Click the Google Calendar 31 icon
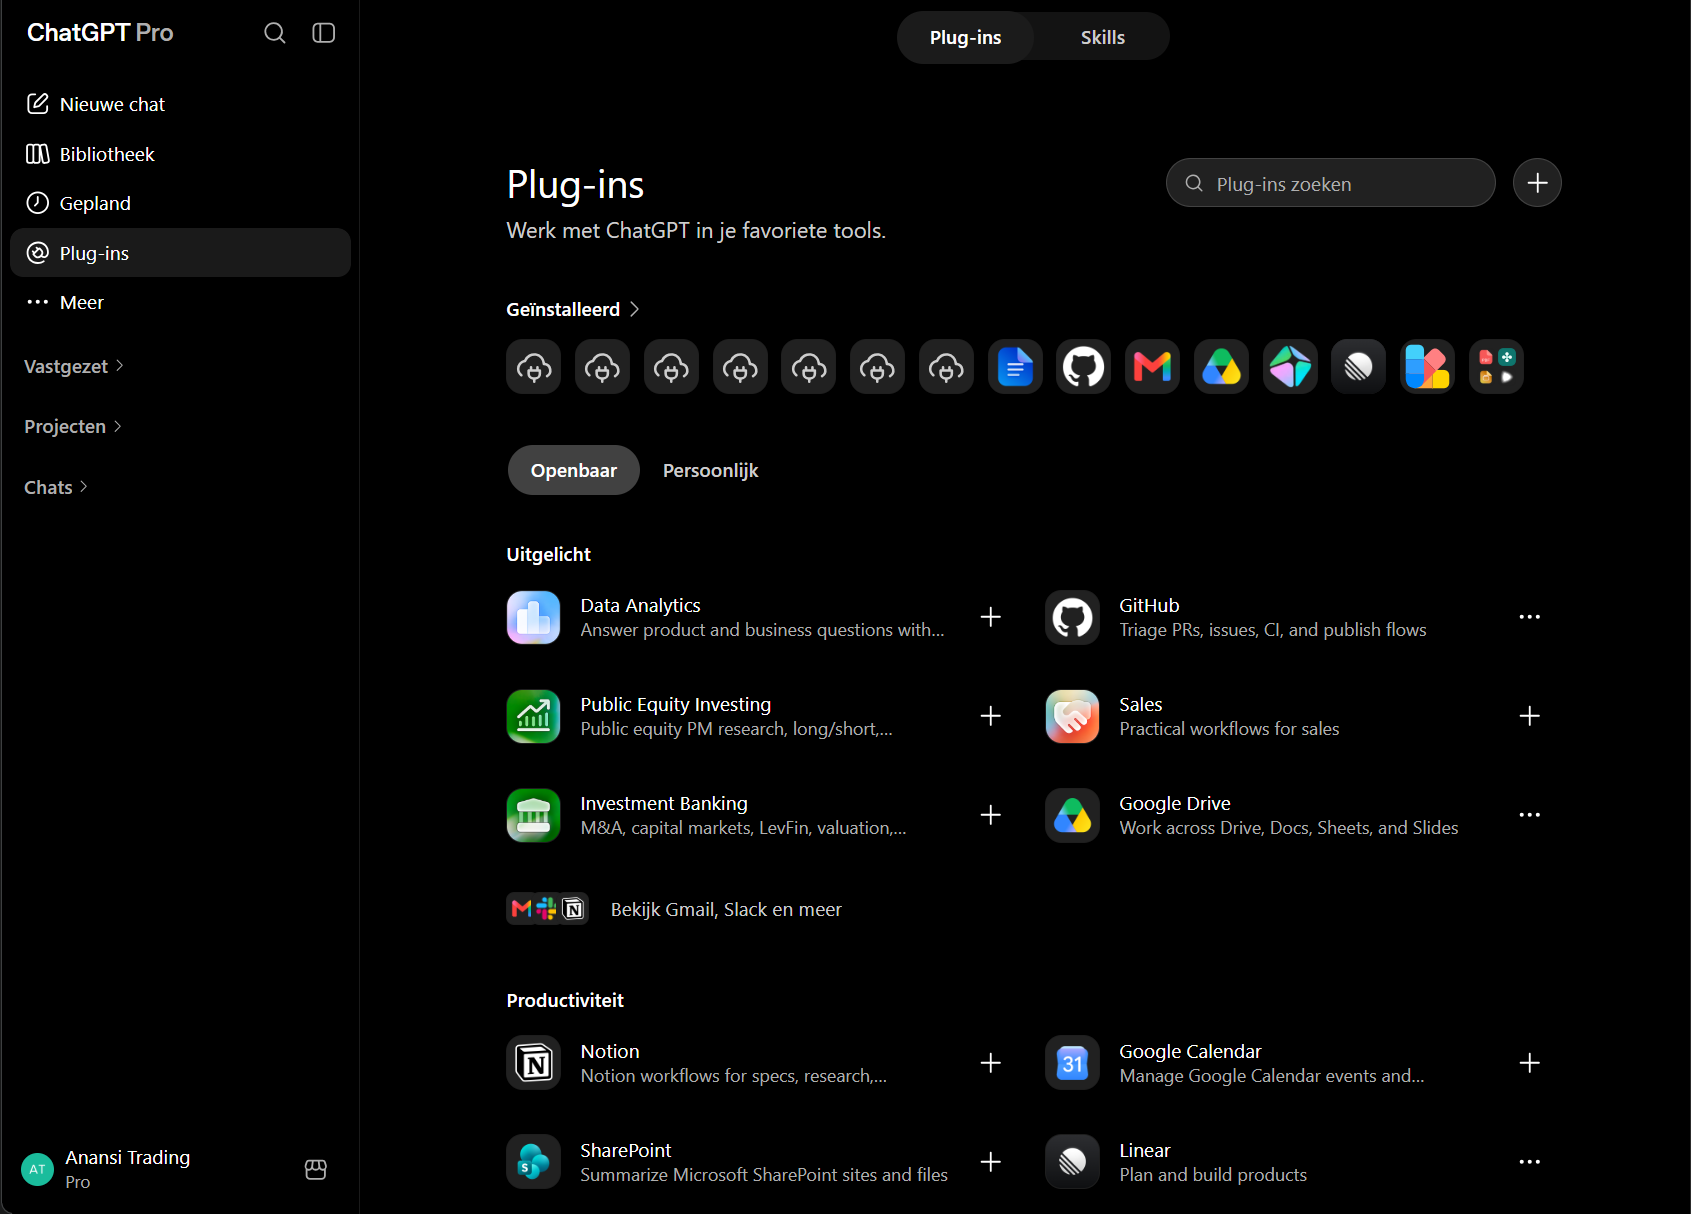The height and width of the screenshot is (1214, 1691). (1073, 1063)
